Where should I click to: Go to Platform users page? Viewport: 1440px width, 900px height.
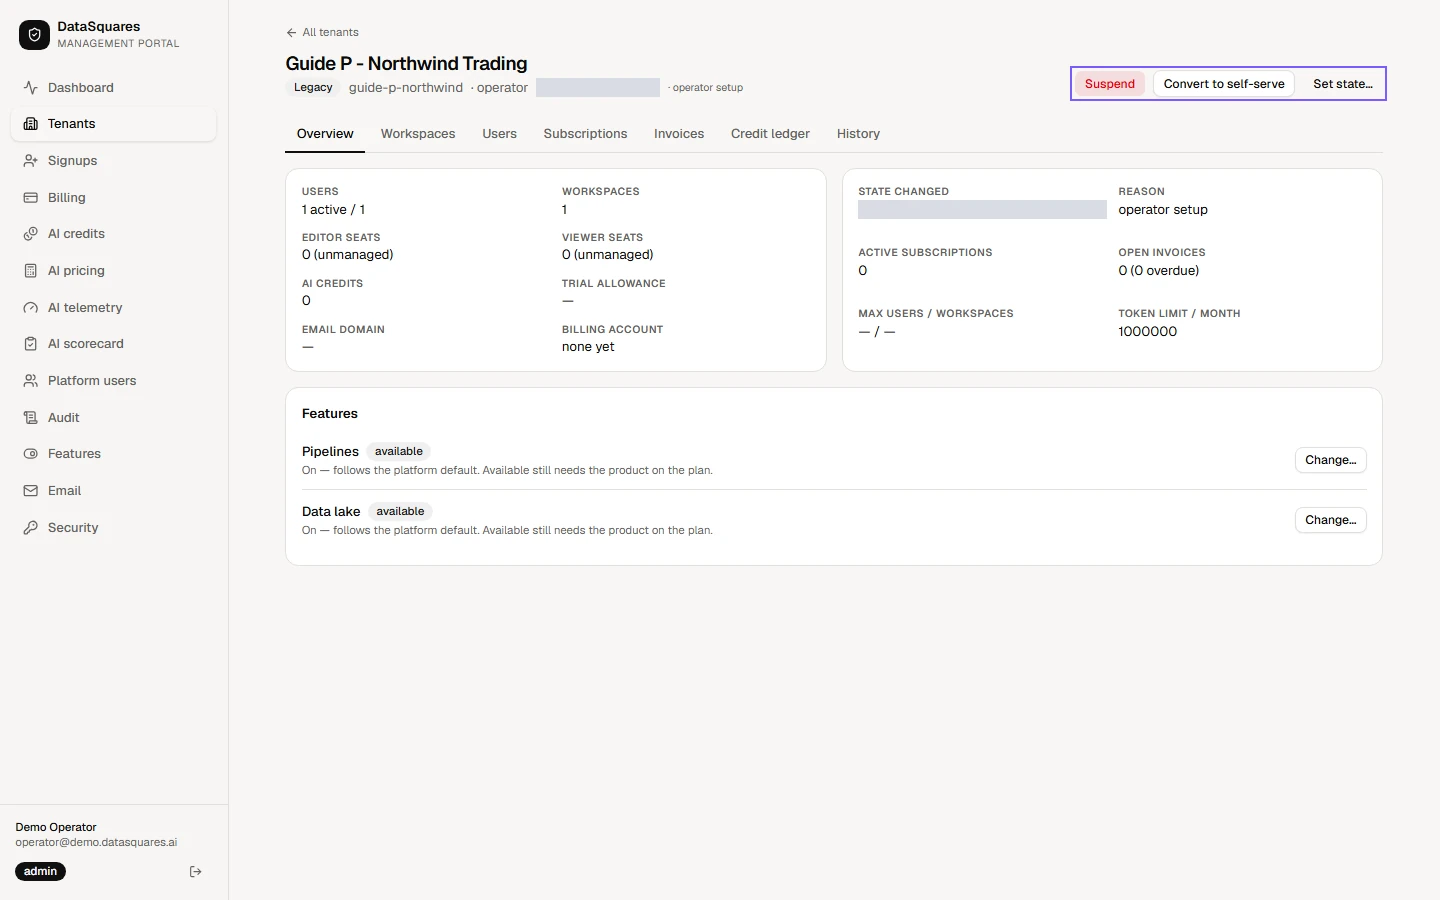pos(113,381)
